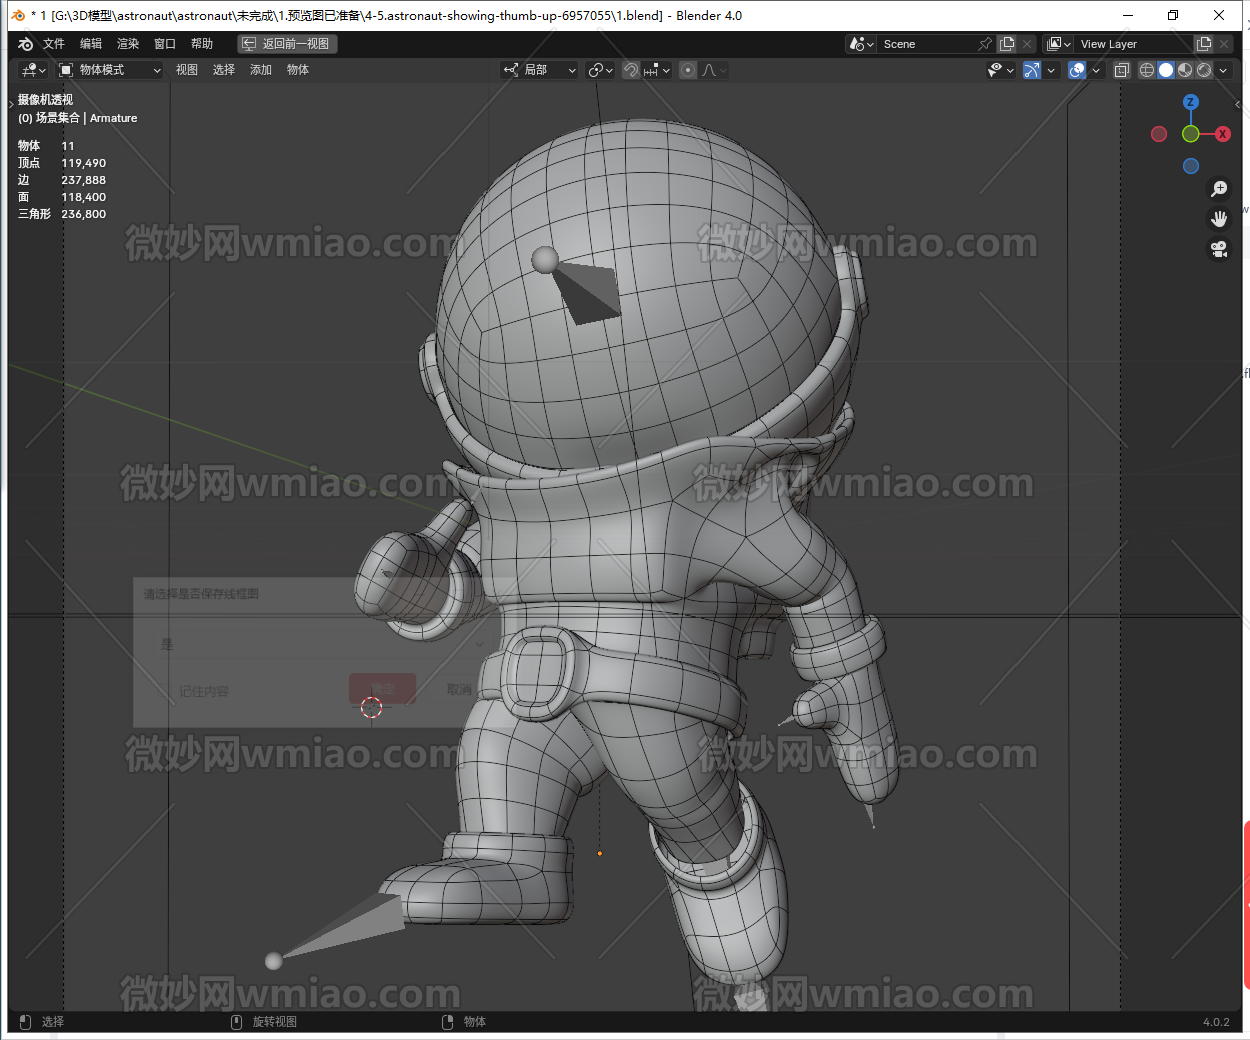Switch to material preview shading
Image resolution: width=1250 pixels, height=1040 pixels.
pyautogui.click(x=1185, y=70)
